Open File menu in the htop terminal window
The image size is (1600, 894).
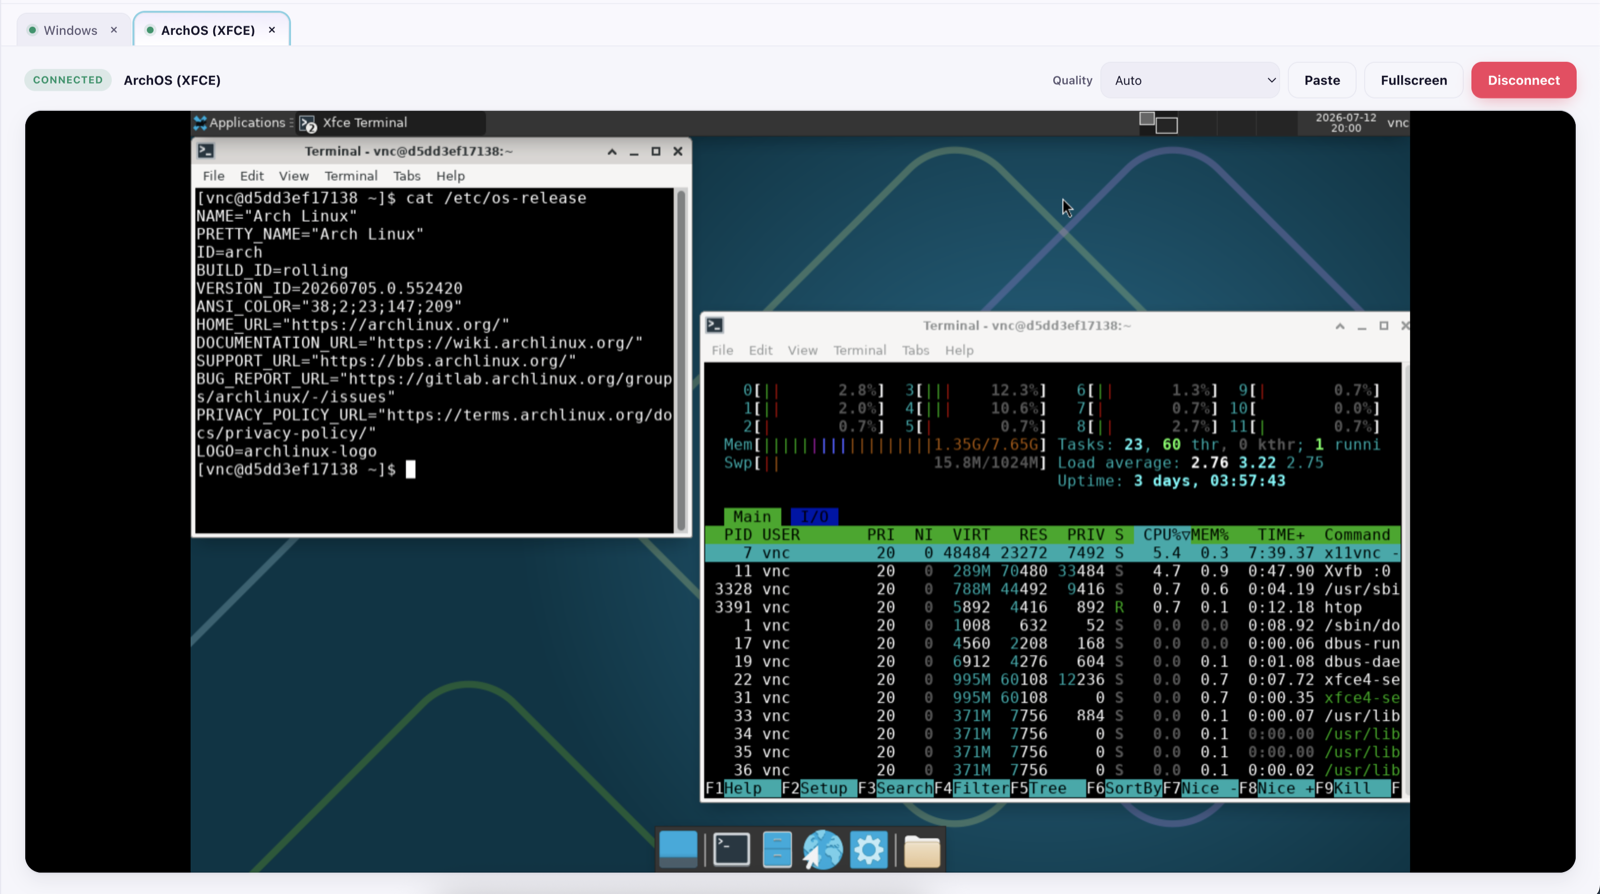click(723, 350)
